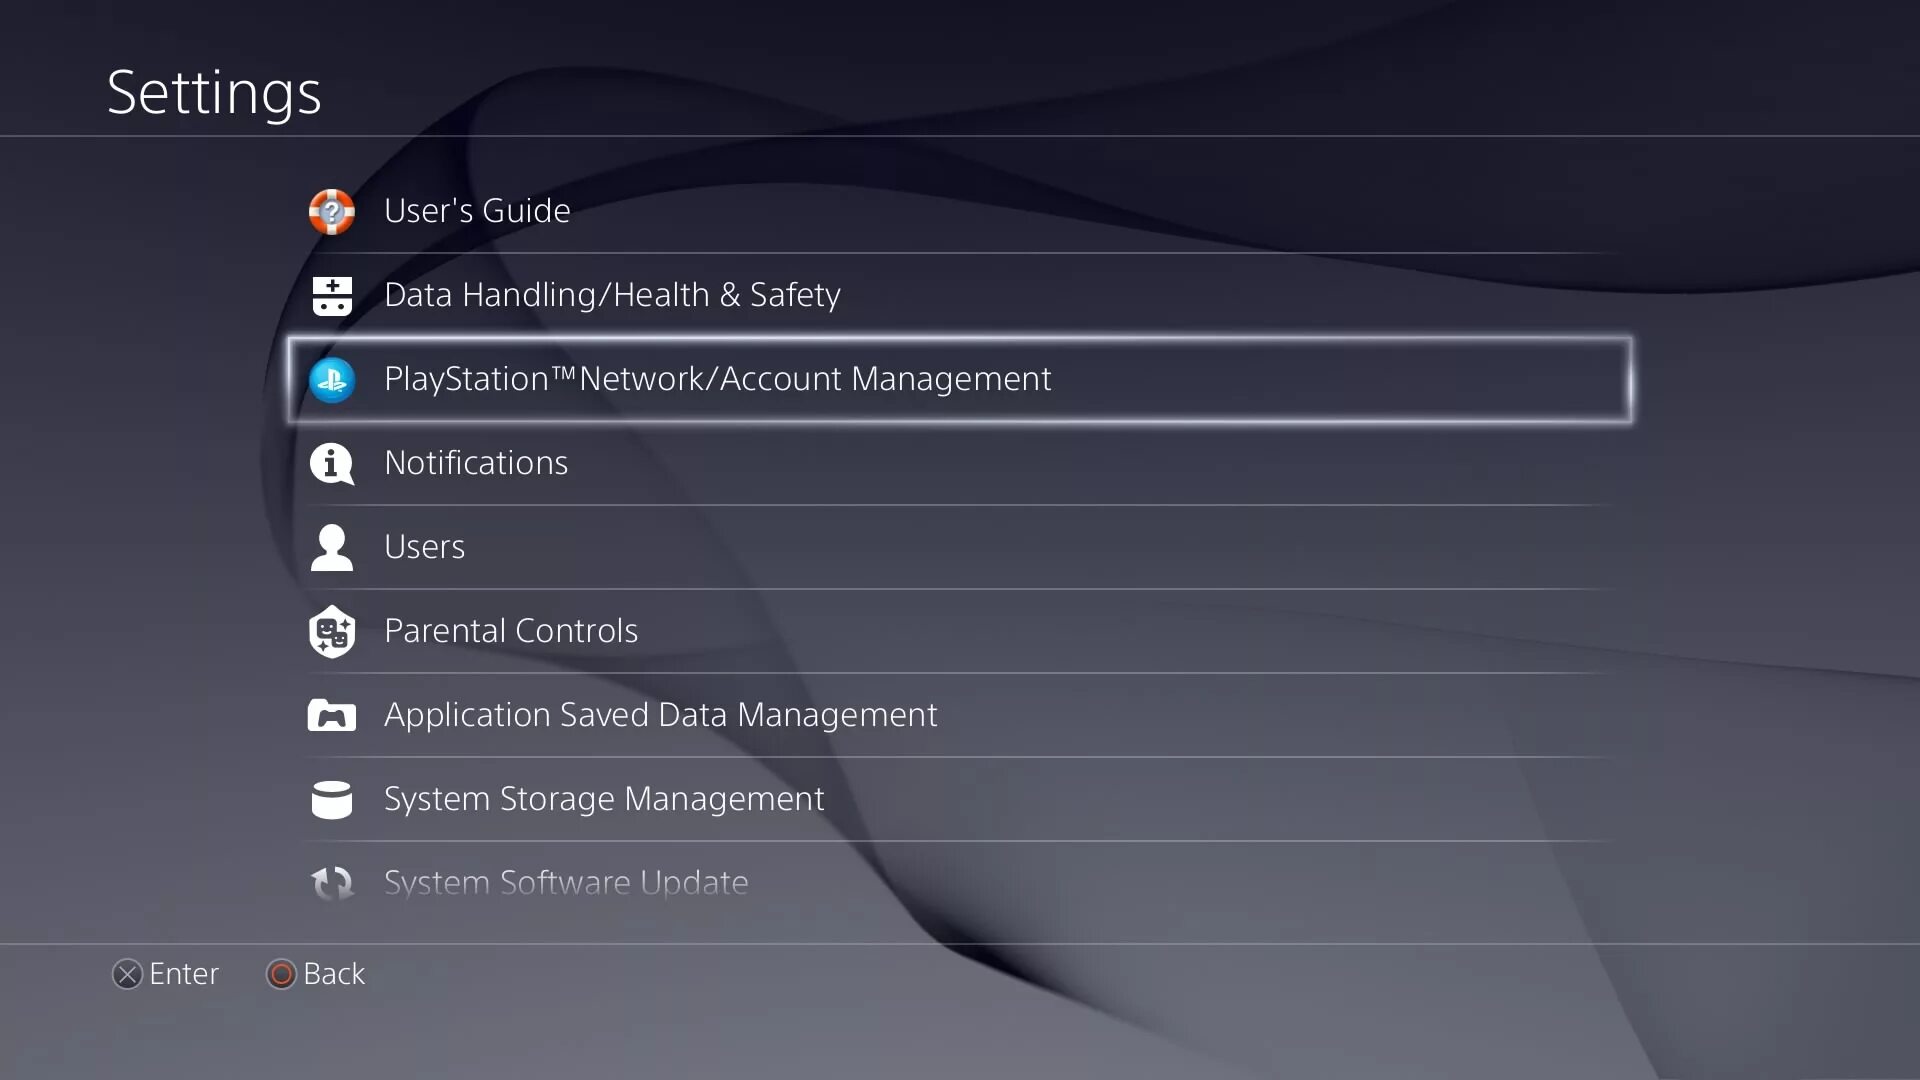Open Application Saved Data Management entry
This screenshot has width=1920, height=1080.
point(960,715)
